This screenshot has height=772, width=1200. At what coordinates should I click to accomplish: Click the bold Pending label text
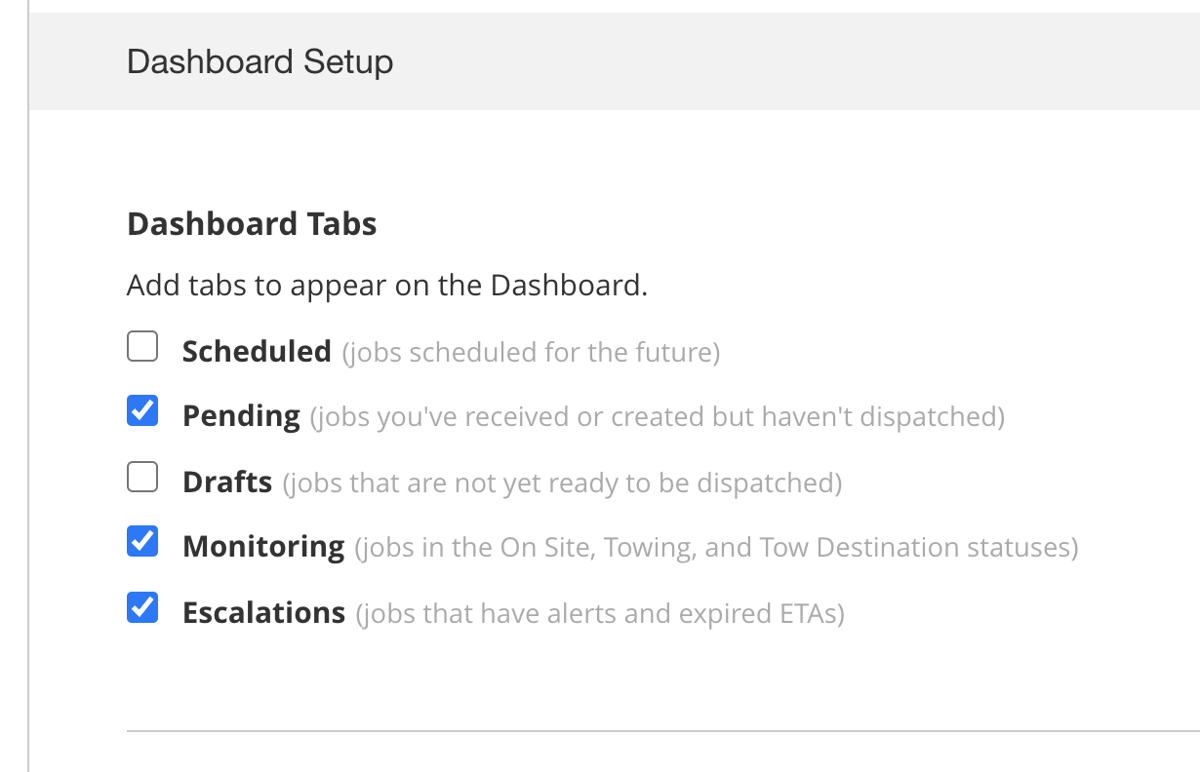click(x=240, y=415)
